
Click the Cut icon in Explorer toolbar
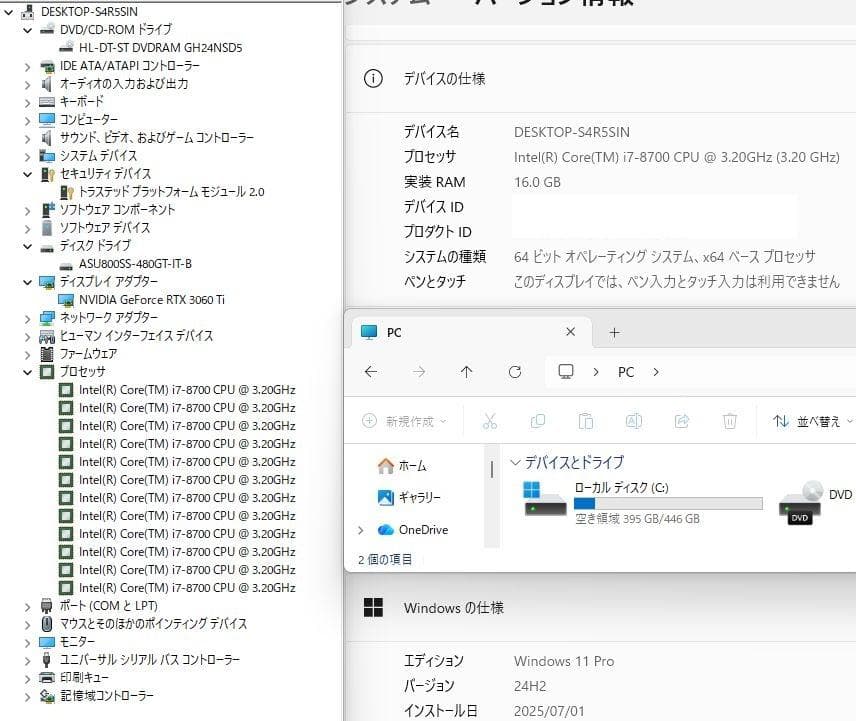[x=490, y=421]
